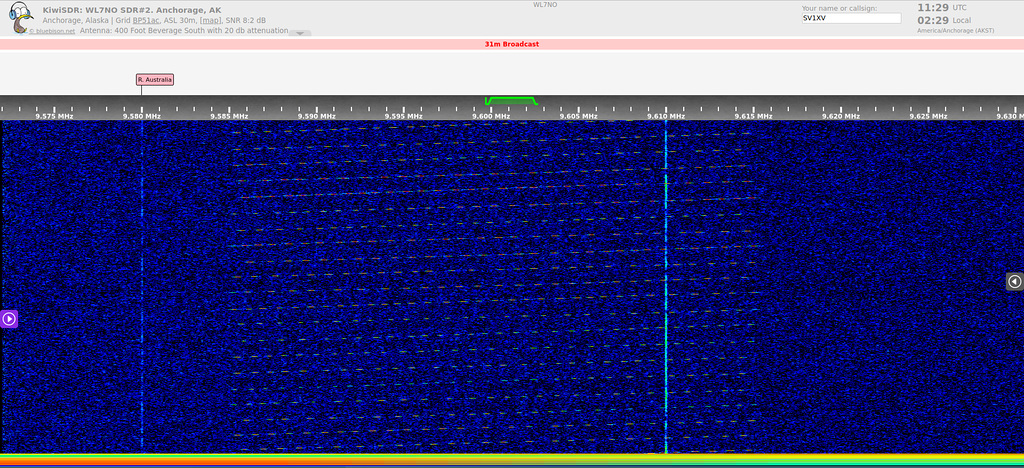Click the 02:29 Local time display
Image resolution: width=1024 pixels, height=468 pixels.
(x=933, y=20)
